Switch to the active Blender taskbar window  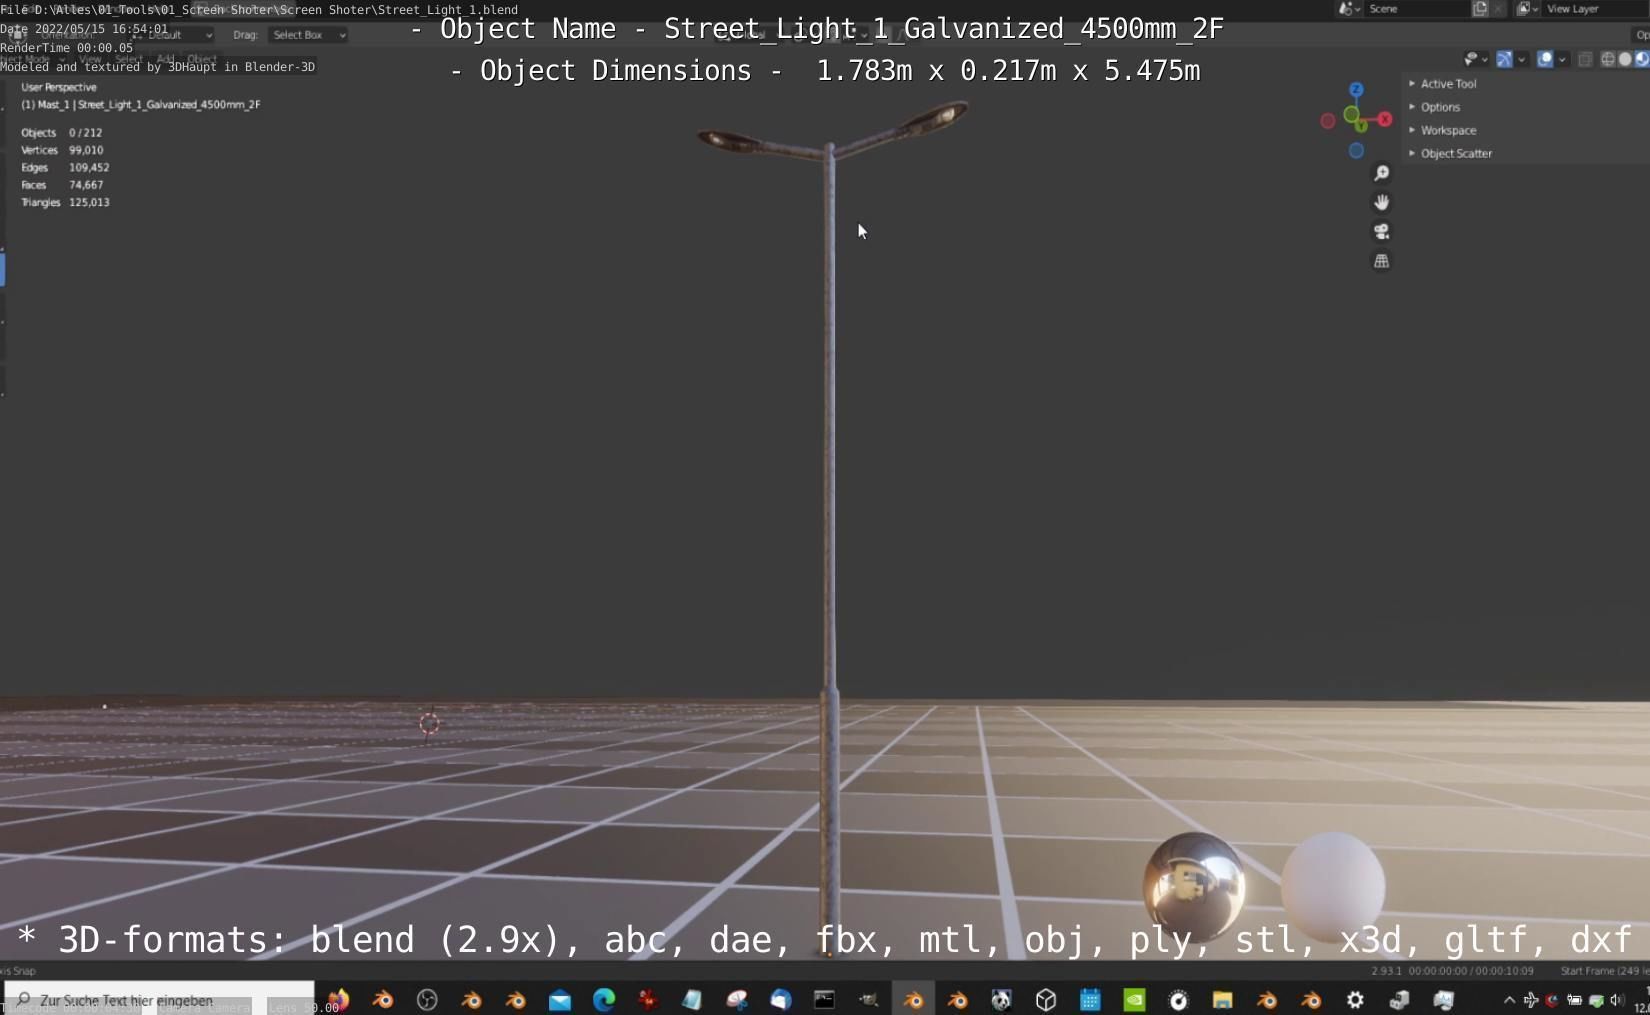[913, 999]
